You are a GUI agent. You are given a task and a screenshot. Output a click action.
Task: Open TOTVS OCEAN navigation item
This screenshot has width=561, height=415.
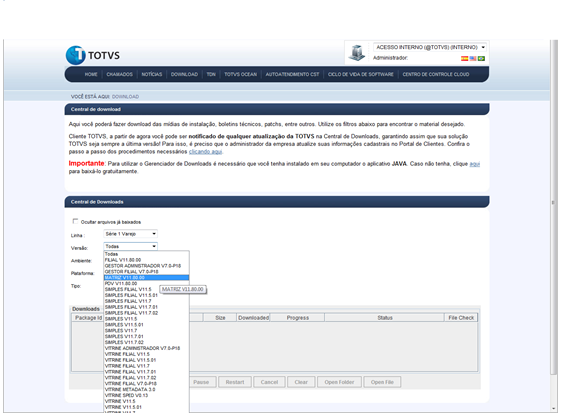click(240, 74)
